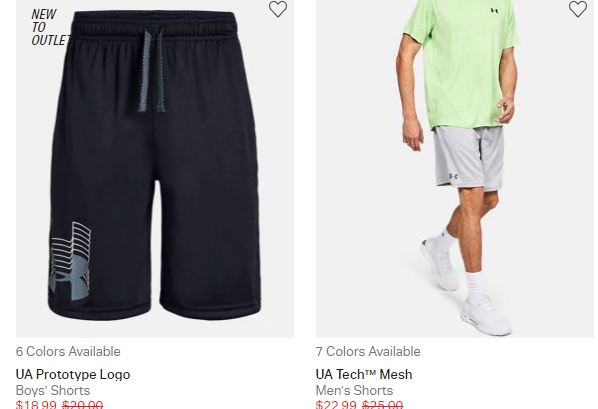The height and width of the screenshot is (409, 598).
Task: Open the UA Prototype Logo product title
Action: pos(73,374)
